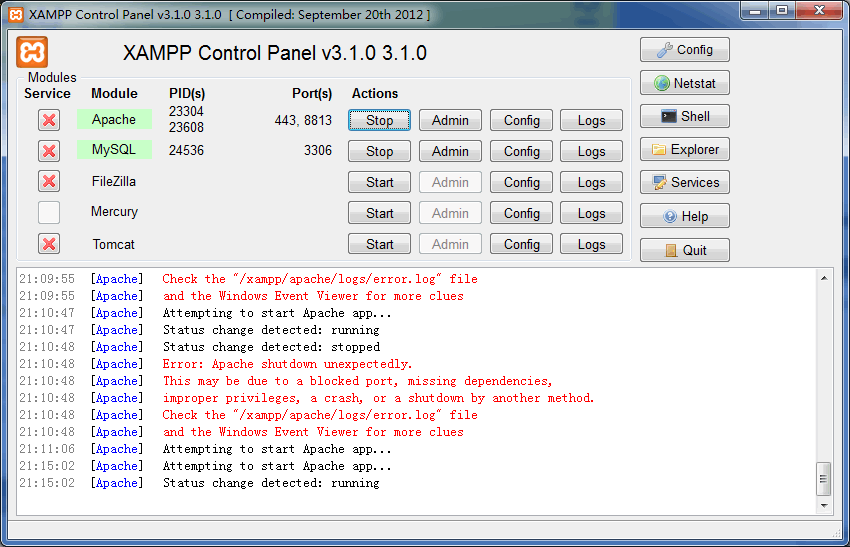
Task: Open Services with the services icon button
Action: click(685, 182)
